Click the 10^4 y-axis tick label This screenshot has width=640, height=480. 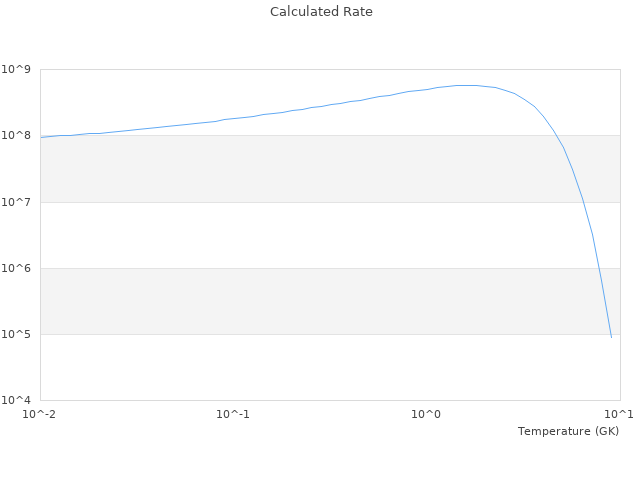click(x=18, y=400)
